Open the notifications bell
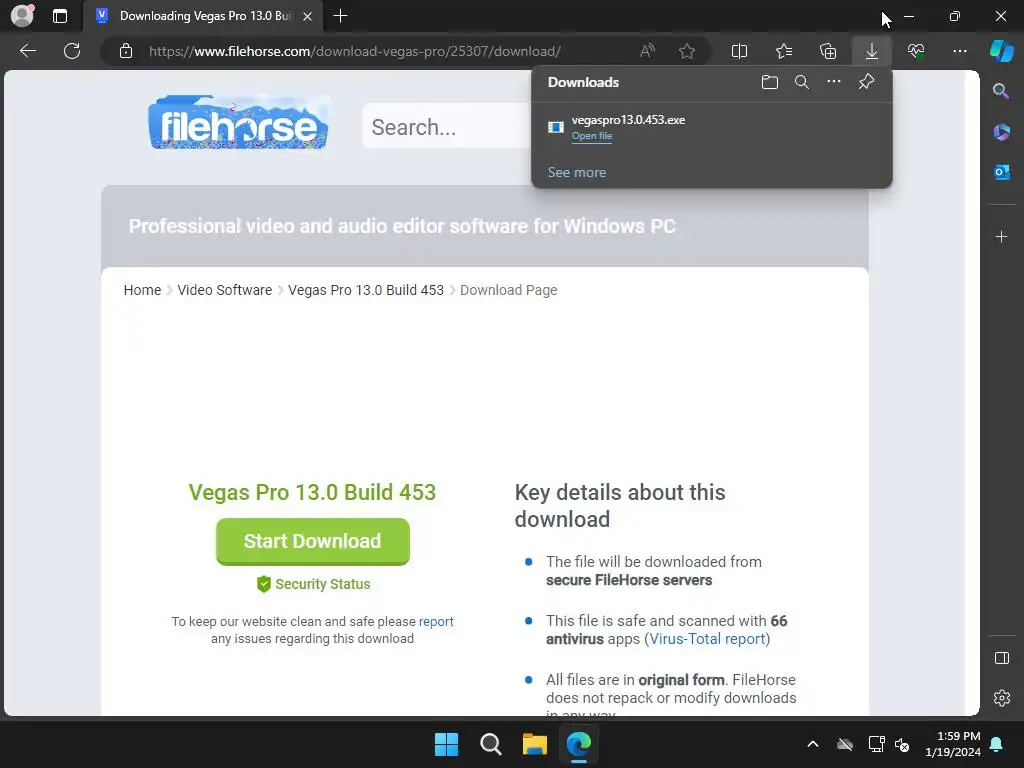Screen dimensions: 1024x768 click(x=997, y=744)
